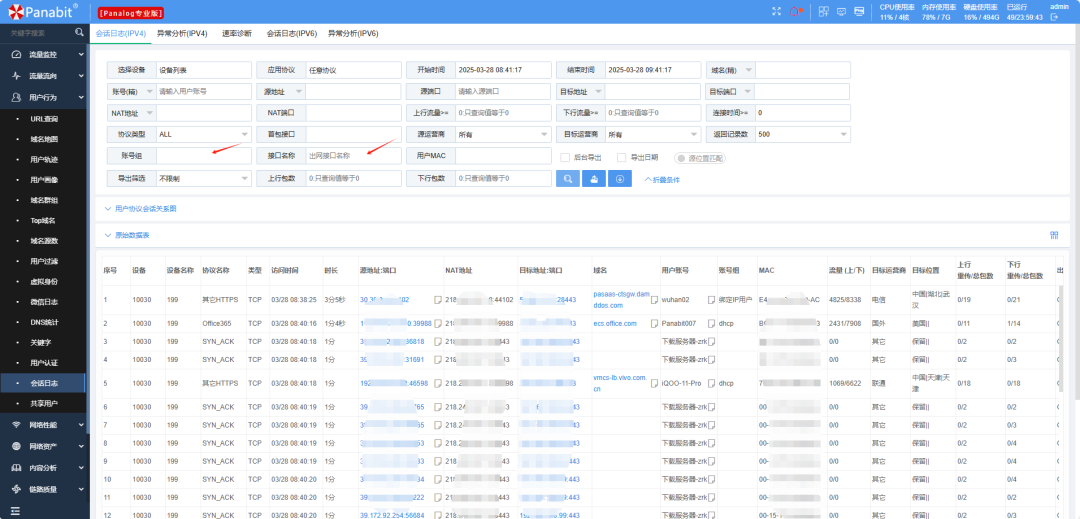The width and height of the screenshot is (1080, 519).
Task: Open URL查询 in the sidebar
Action: [44, 119]
